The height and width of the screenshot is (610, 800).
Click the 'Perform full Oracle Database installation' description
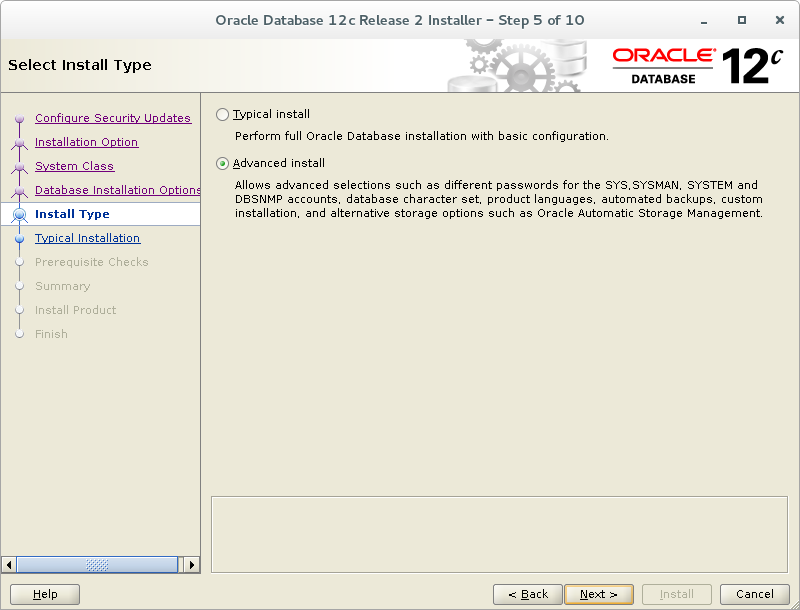pos(422,136)
